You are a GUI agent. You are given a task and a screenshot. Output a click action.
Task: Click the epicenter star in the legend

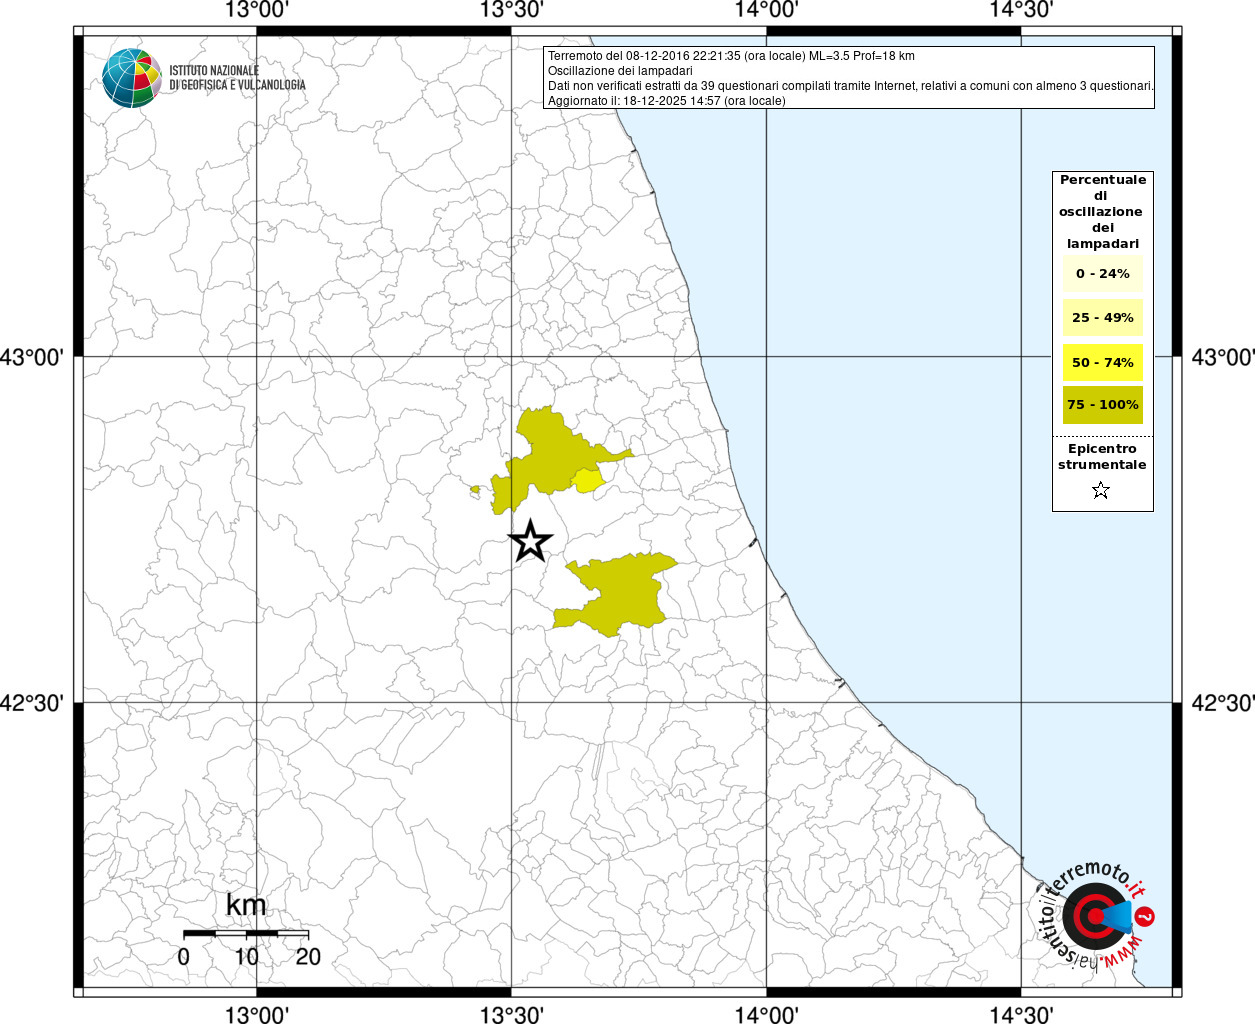tap(1101, 490)
